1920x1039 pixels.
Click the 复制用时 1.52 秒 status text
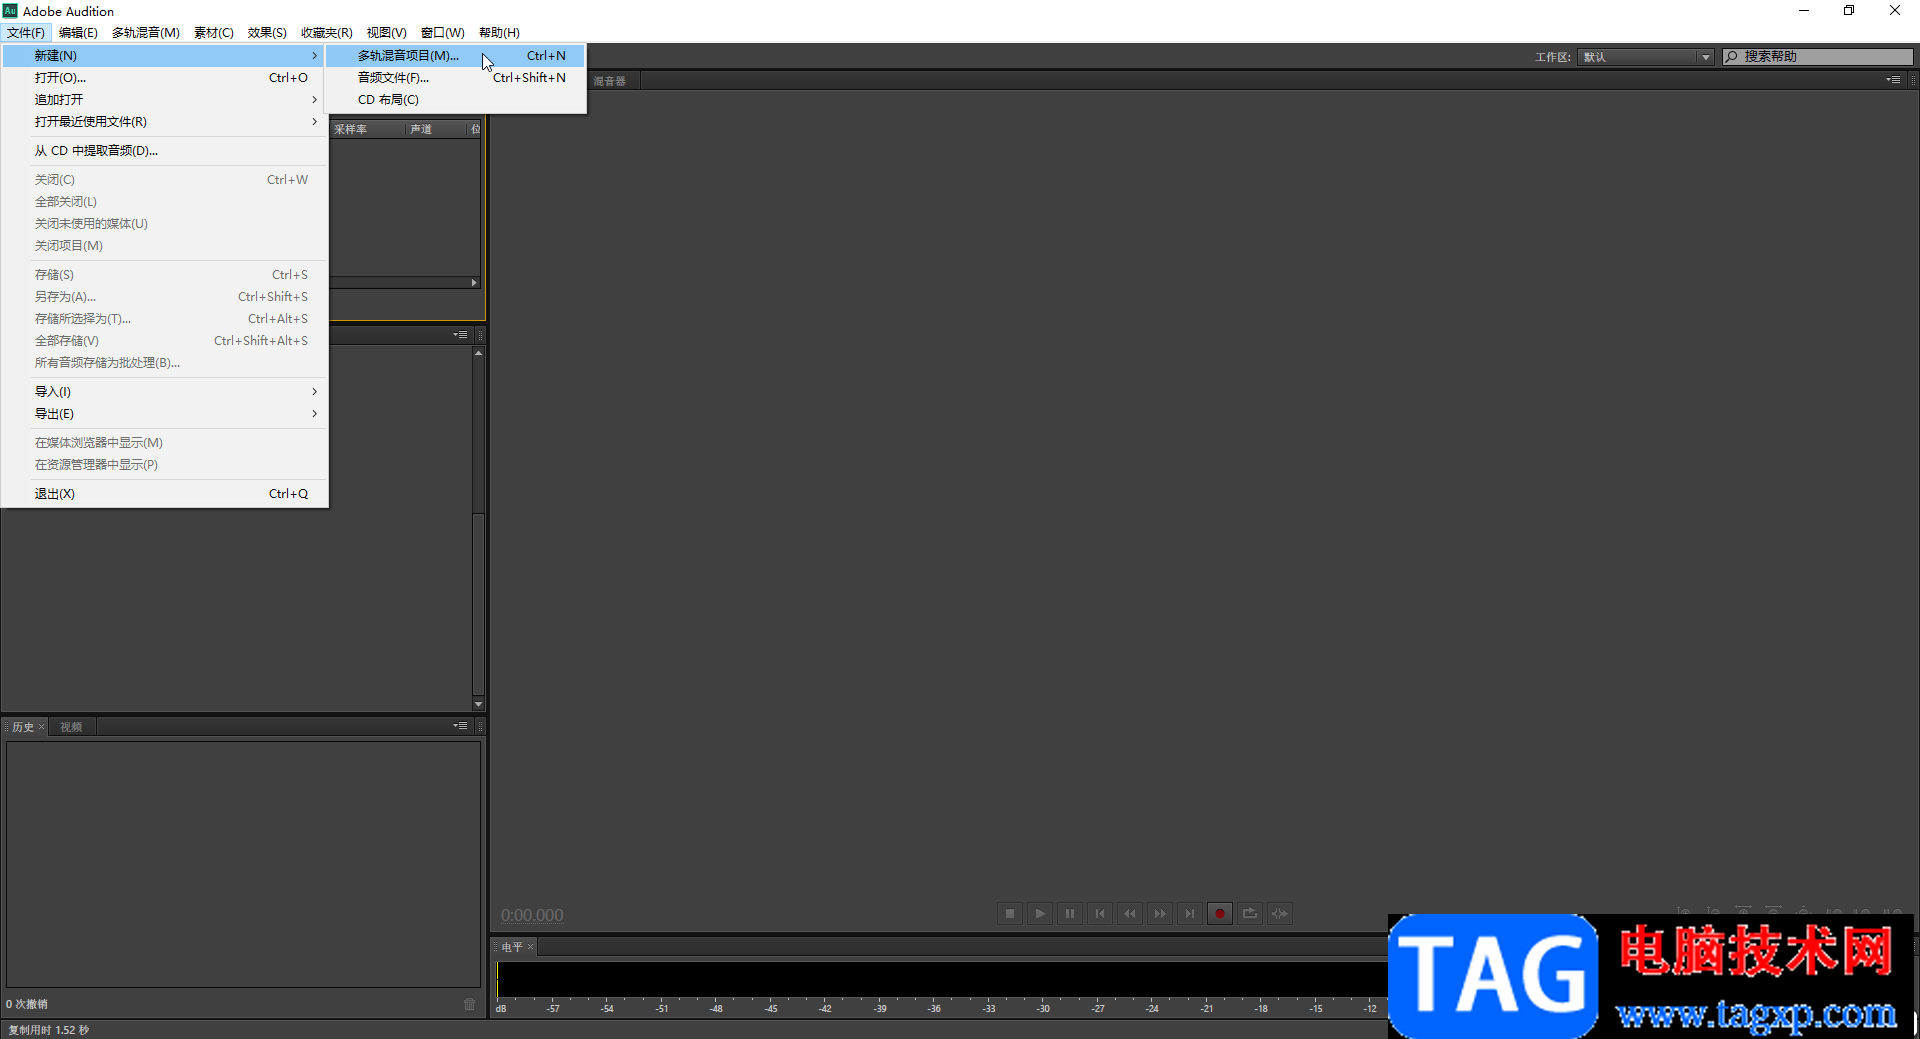pyautogui.click(x=49, y=1030)
